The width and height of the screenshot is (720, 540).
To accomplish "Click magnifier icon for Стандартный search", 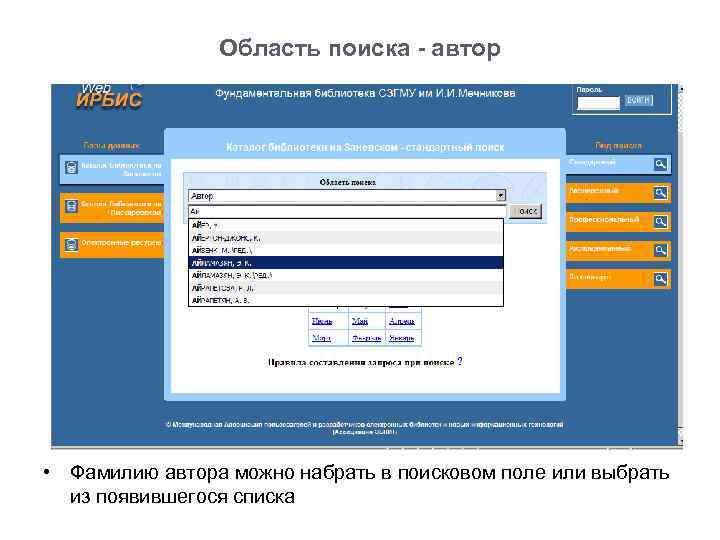I will click(660, 164).
